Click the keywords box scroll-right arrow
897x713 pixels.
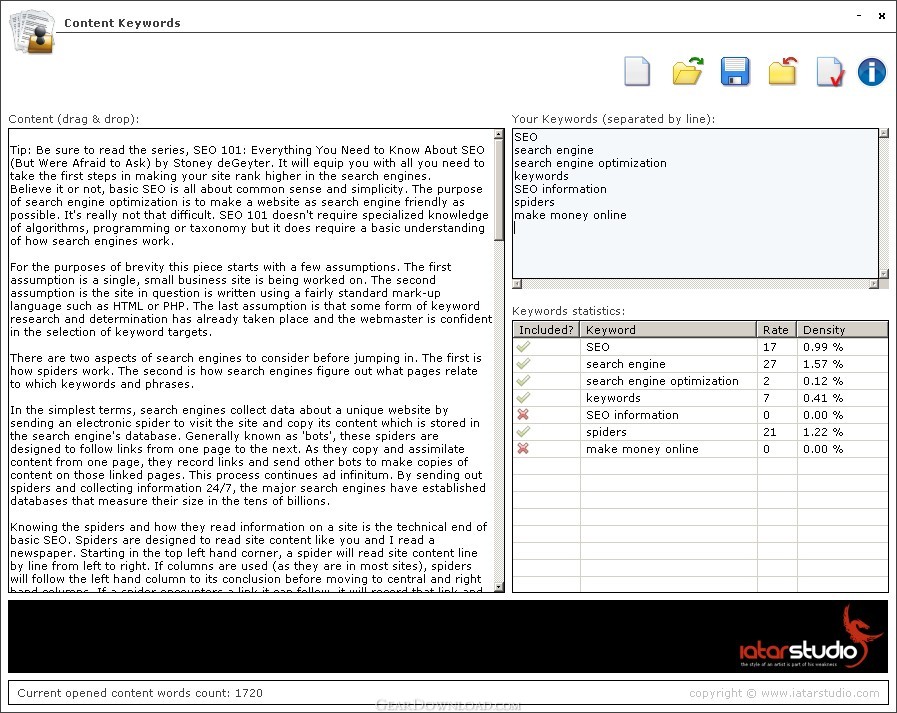(x=874, y=284)
